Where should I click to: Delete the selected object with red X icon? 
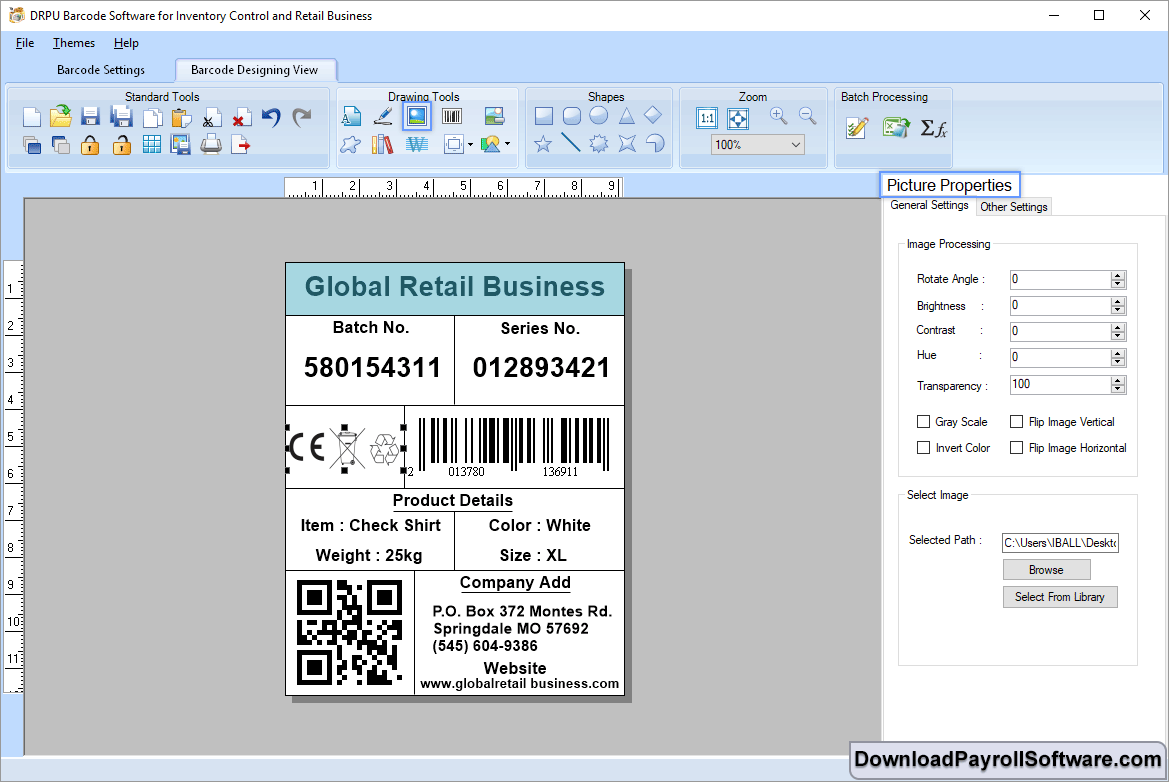click(241, 118)
